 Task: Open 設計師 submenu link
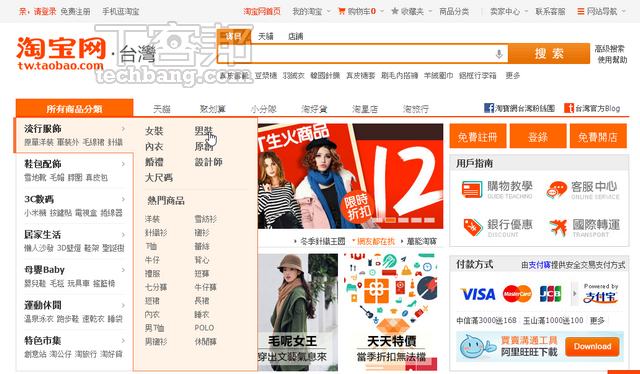[209, 162]
